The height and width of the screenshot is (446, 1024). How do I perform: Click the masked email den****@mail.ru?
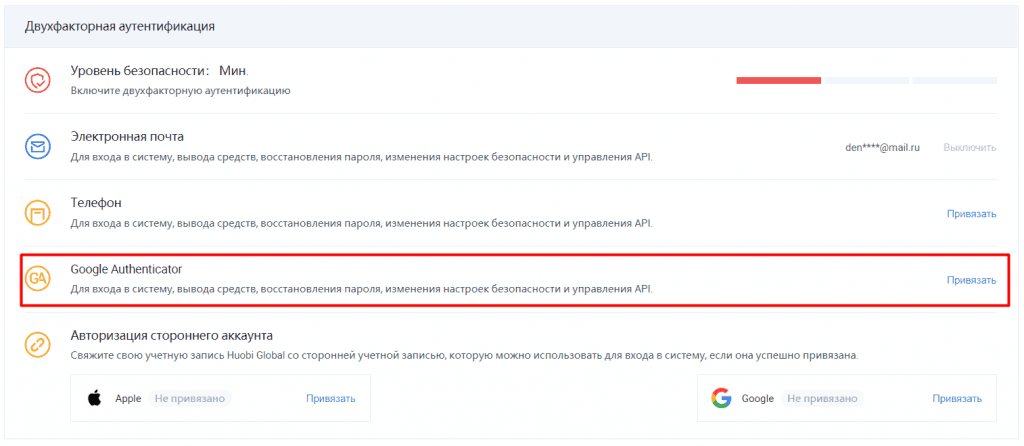[x=882, y=148]
